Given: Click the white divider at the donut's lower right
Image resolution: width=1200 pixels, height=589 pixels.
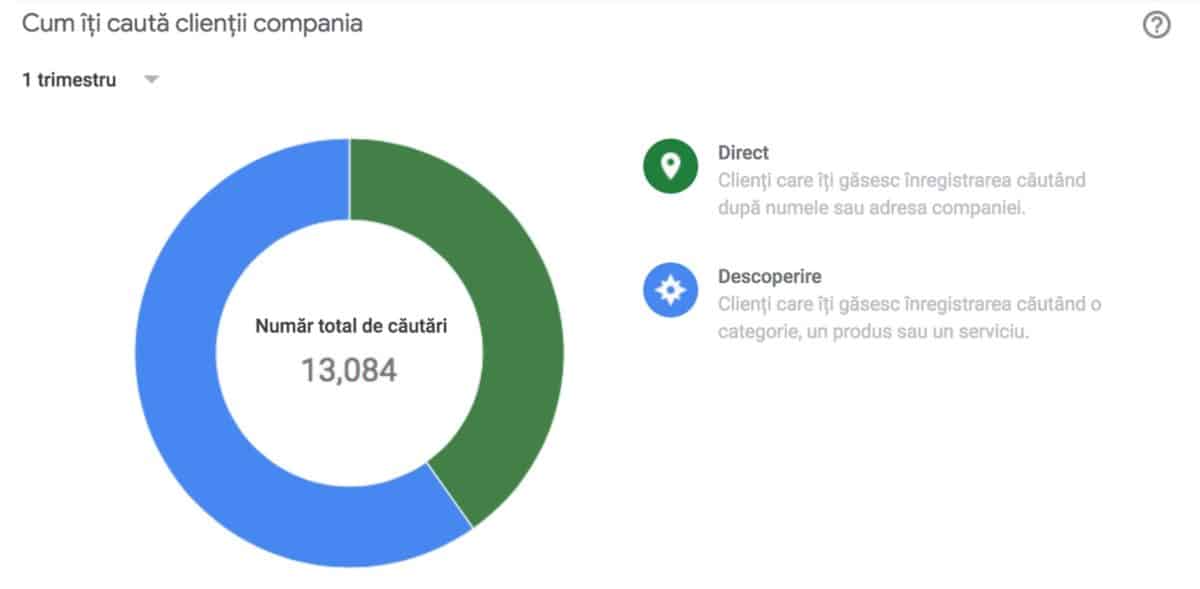Looking at the screenshot, I should click(449, 495).
